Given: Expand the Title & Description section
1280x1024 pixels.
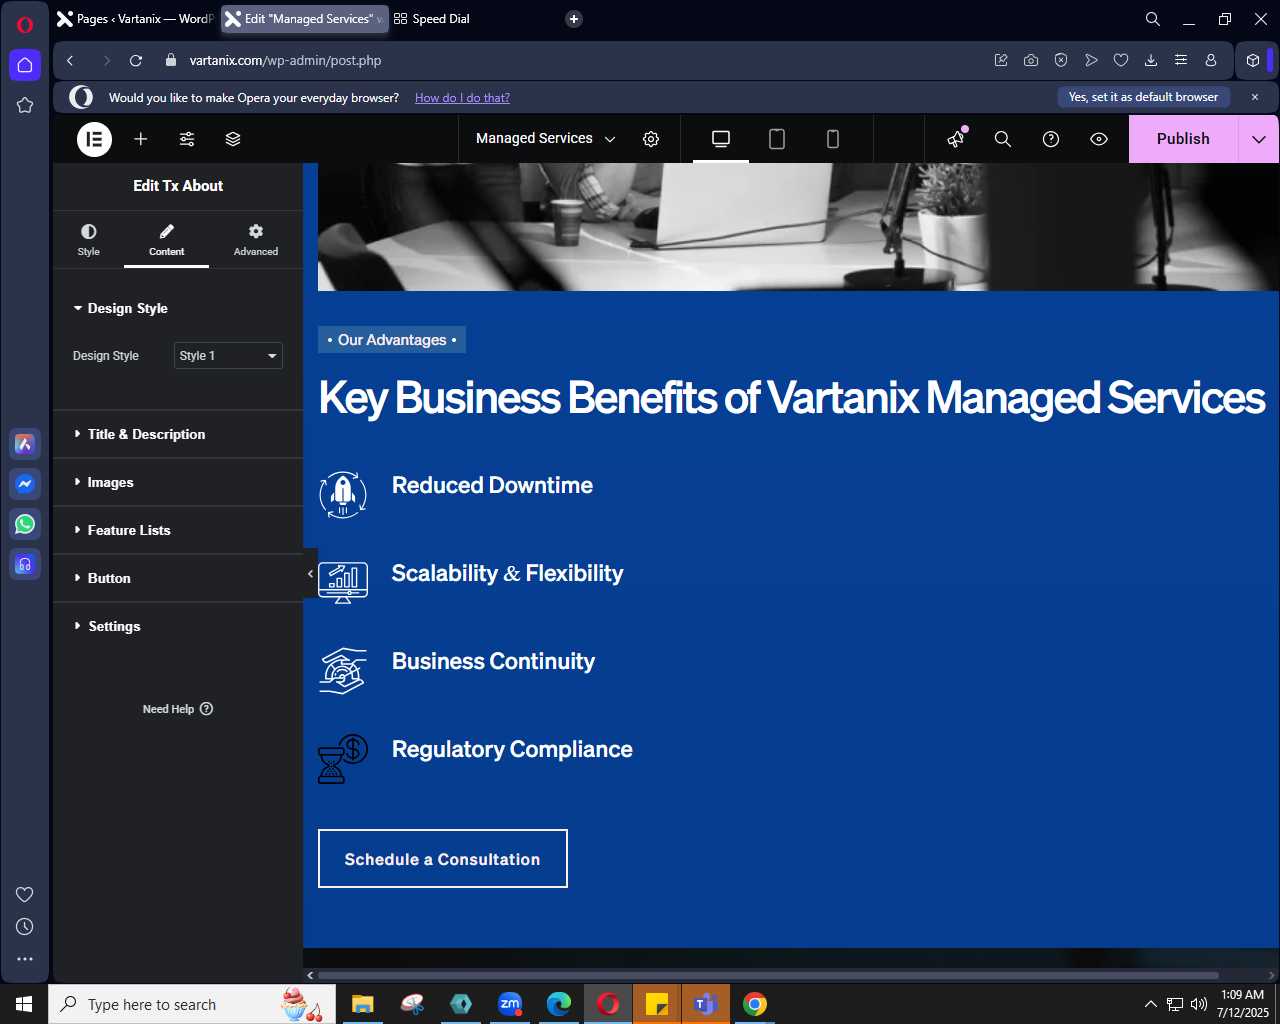Looking at the screenshot, I should [x=178, y=434].
